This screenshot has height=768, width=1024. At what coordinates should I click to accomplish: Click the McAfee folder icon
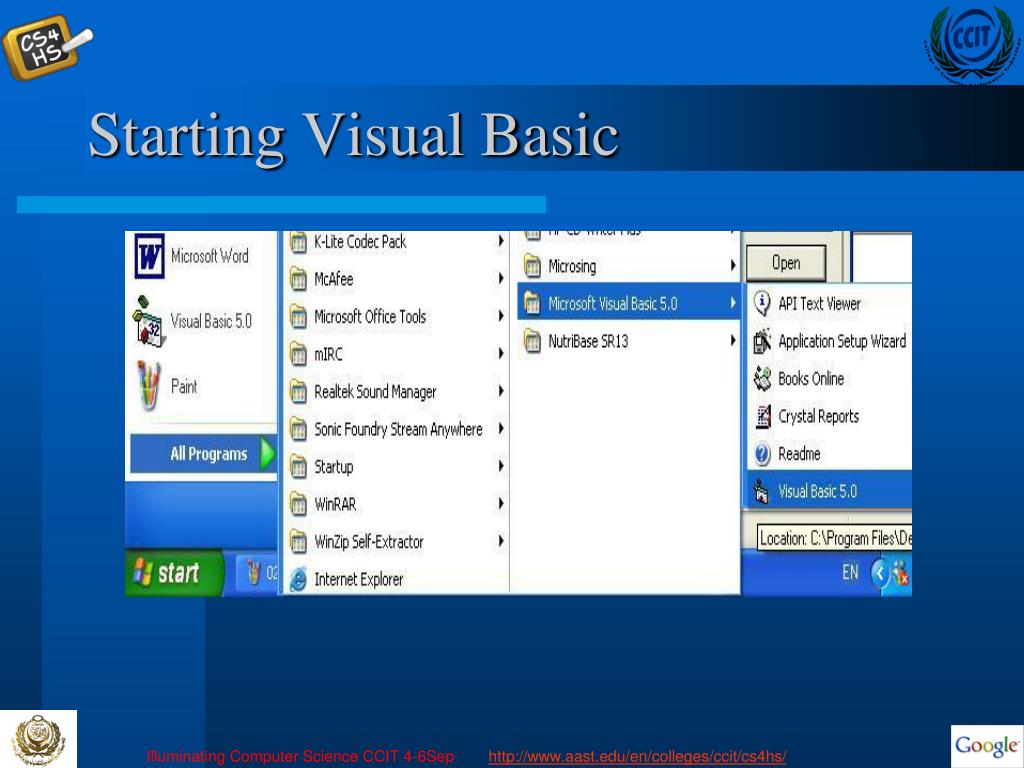coord(298,279)
